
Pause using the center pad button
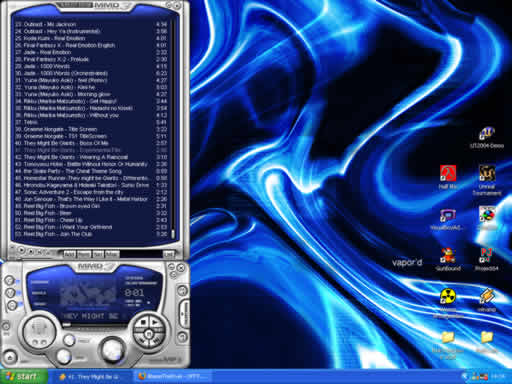[x=149, y=333]
